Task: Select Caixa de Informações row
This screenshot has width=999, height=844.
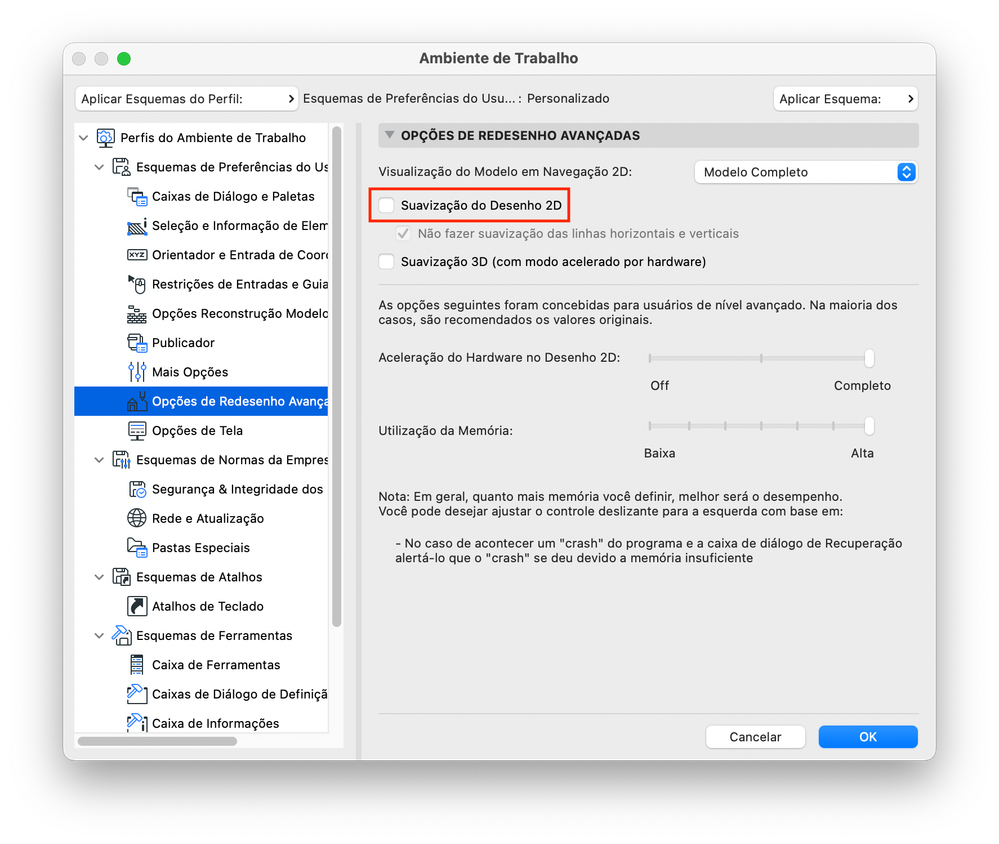Action: [x=201, y=723]
